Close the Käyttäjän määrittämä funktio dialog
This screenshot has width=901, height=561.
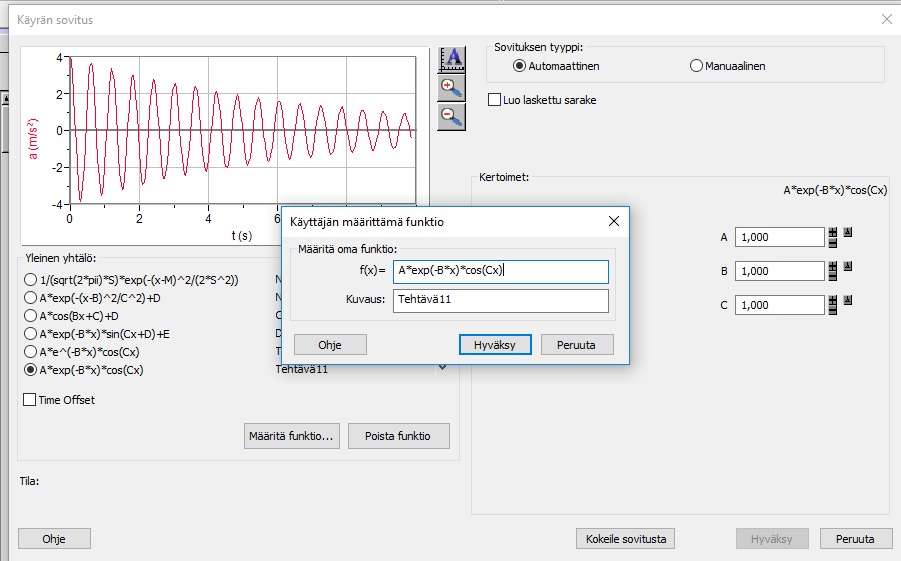(613, 220)
